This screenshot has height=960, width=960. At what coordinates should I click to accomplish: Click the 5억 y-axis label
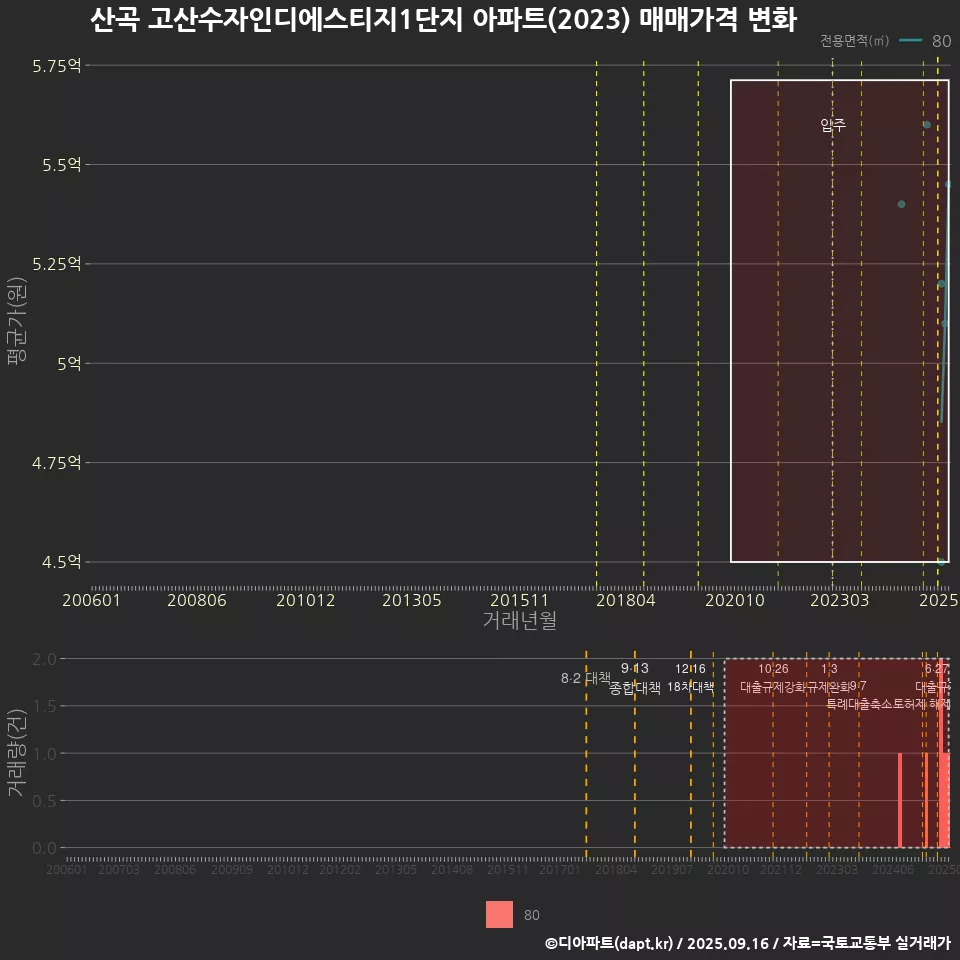69,363
